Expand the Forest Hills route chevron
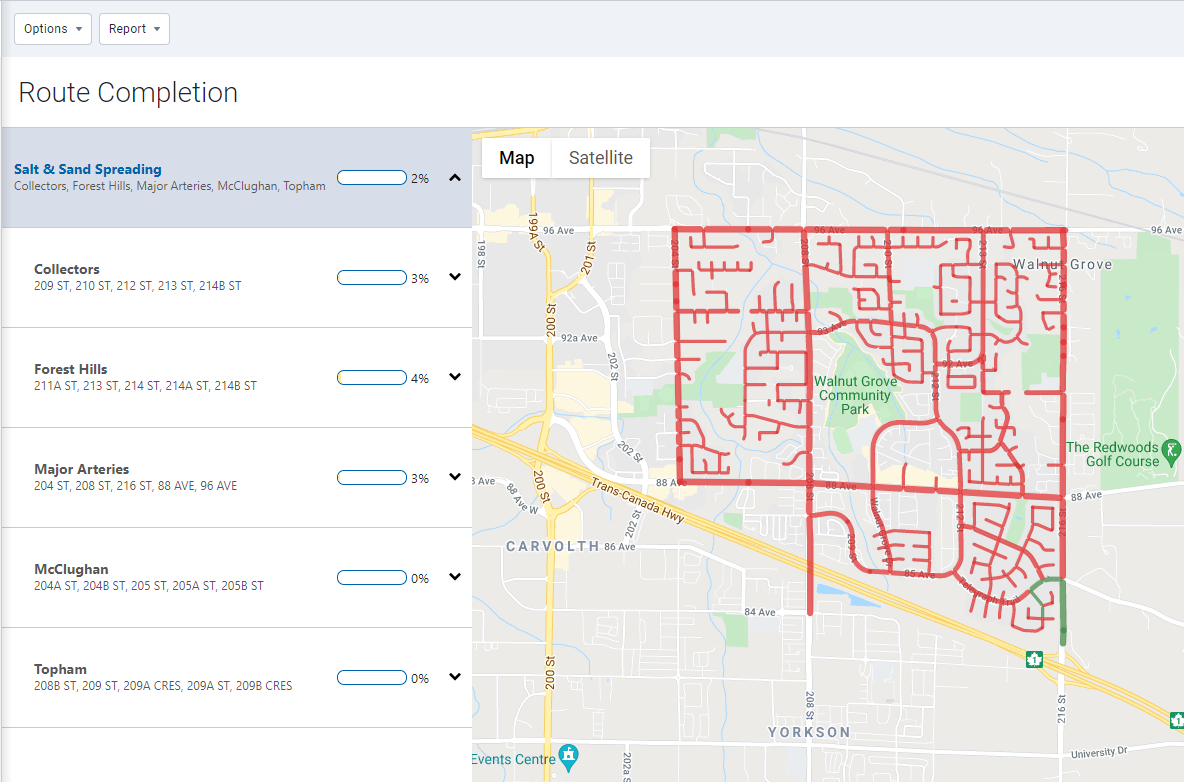Image resolution: width=1184 pixels, height=782 pixels. tap(455, 377)
